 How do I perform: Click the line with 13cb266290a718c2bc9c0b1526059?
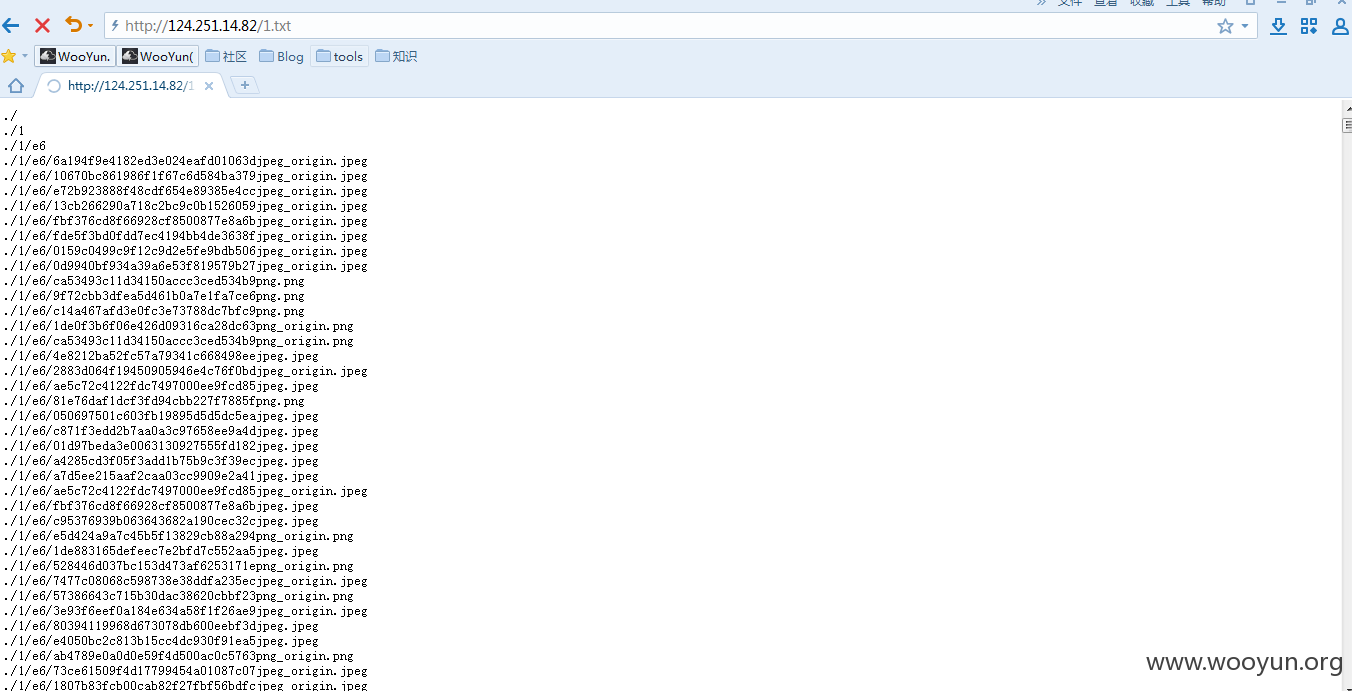point(185,206)
